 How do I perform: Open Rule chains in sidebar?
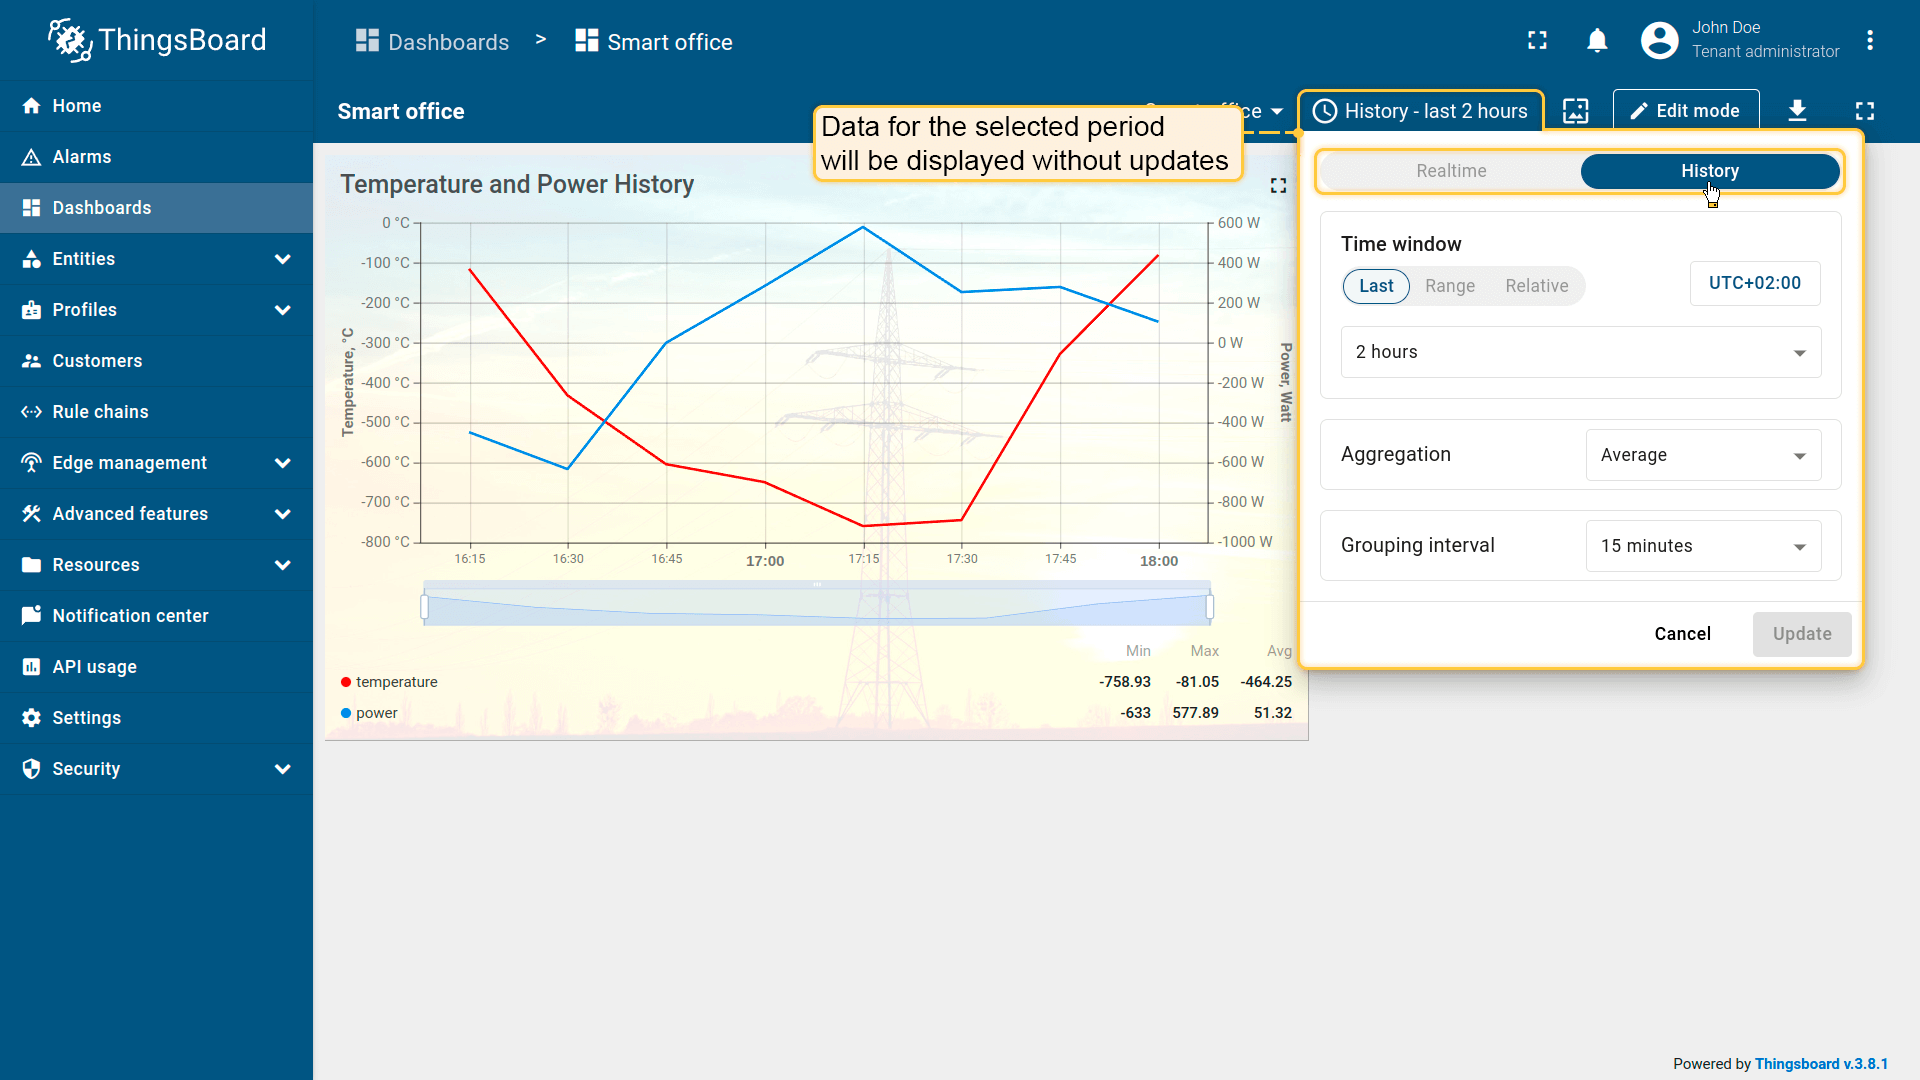point(100,412)
